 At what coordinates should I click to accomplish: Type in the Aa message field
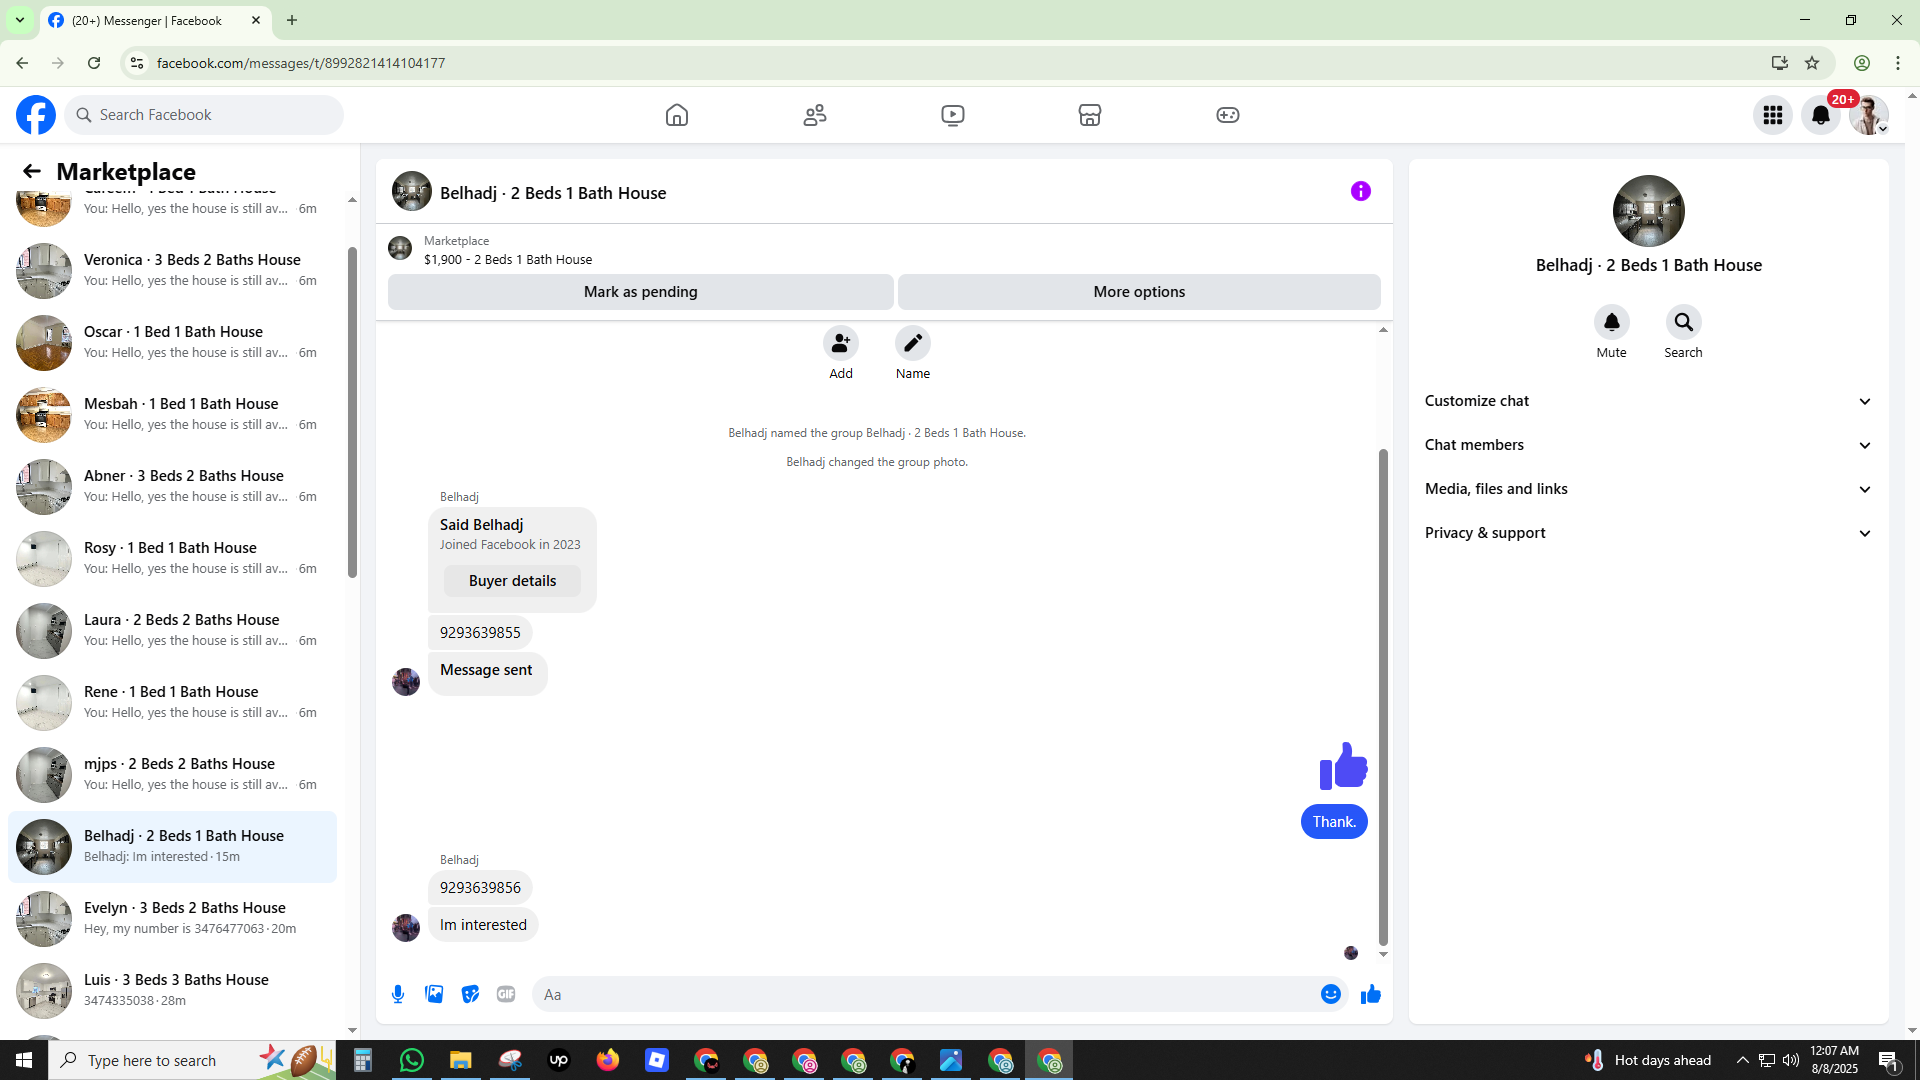coord(925,994)
